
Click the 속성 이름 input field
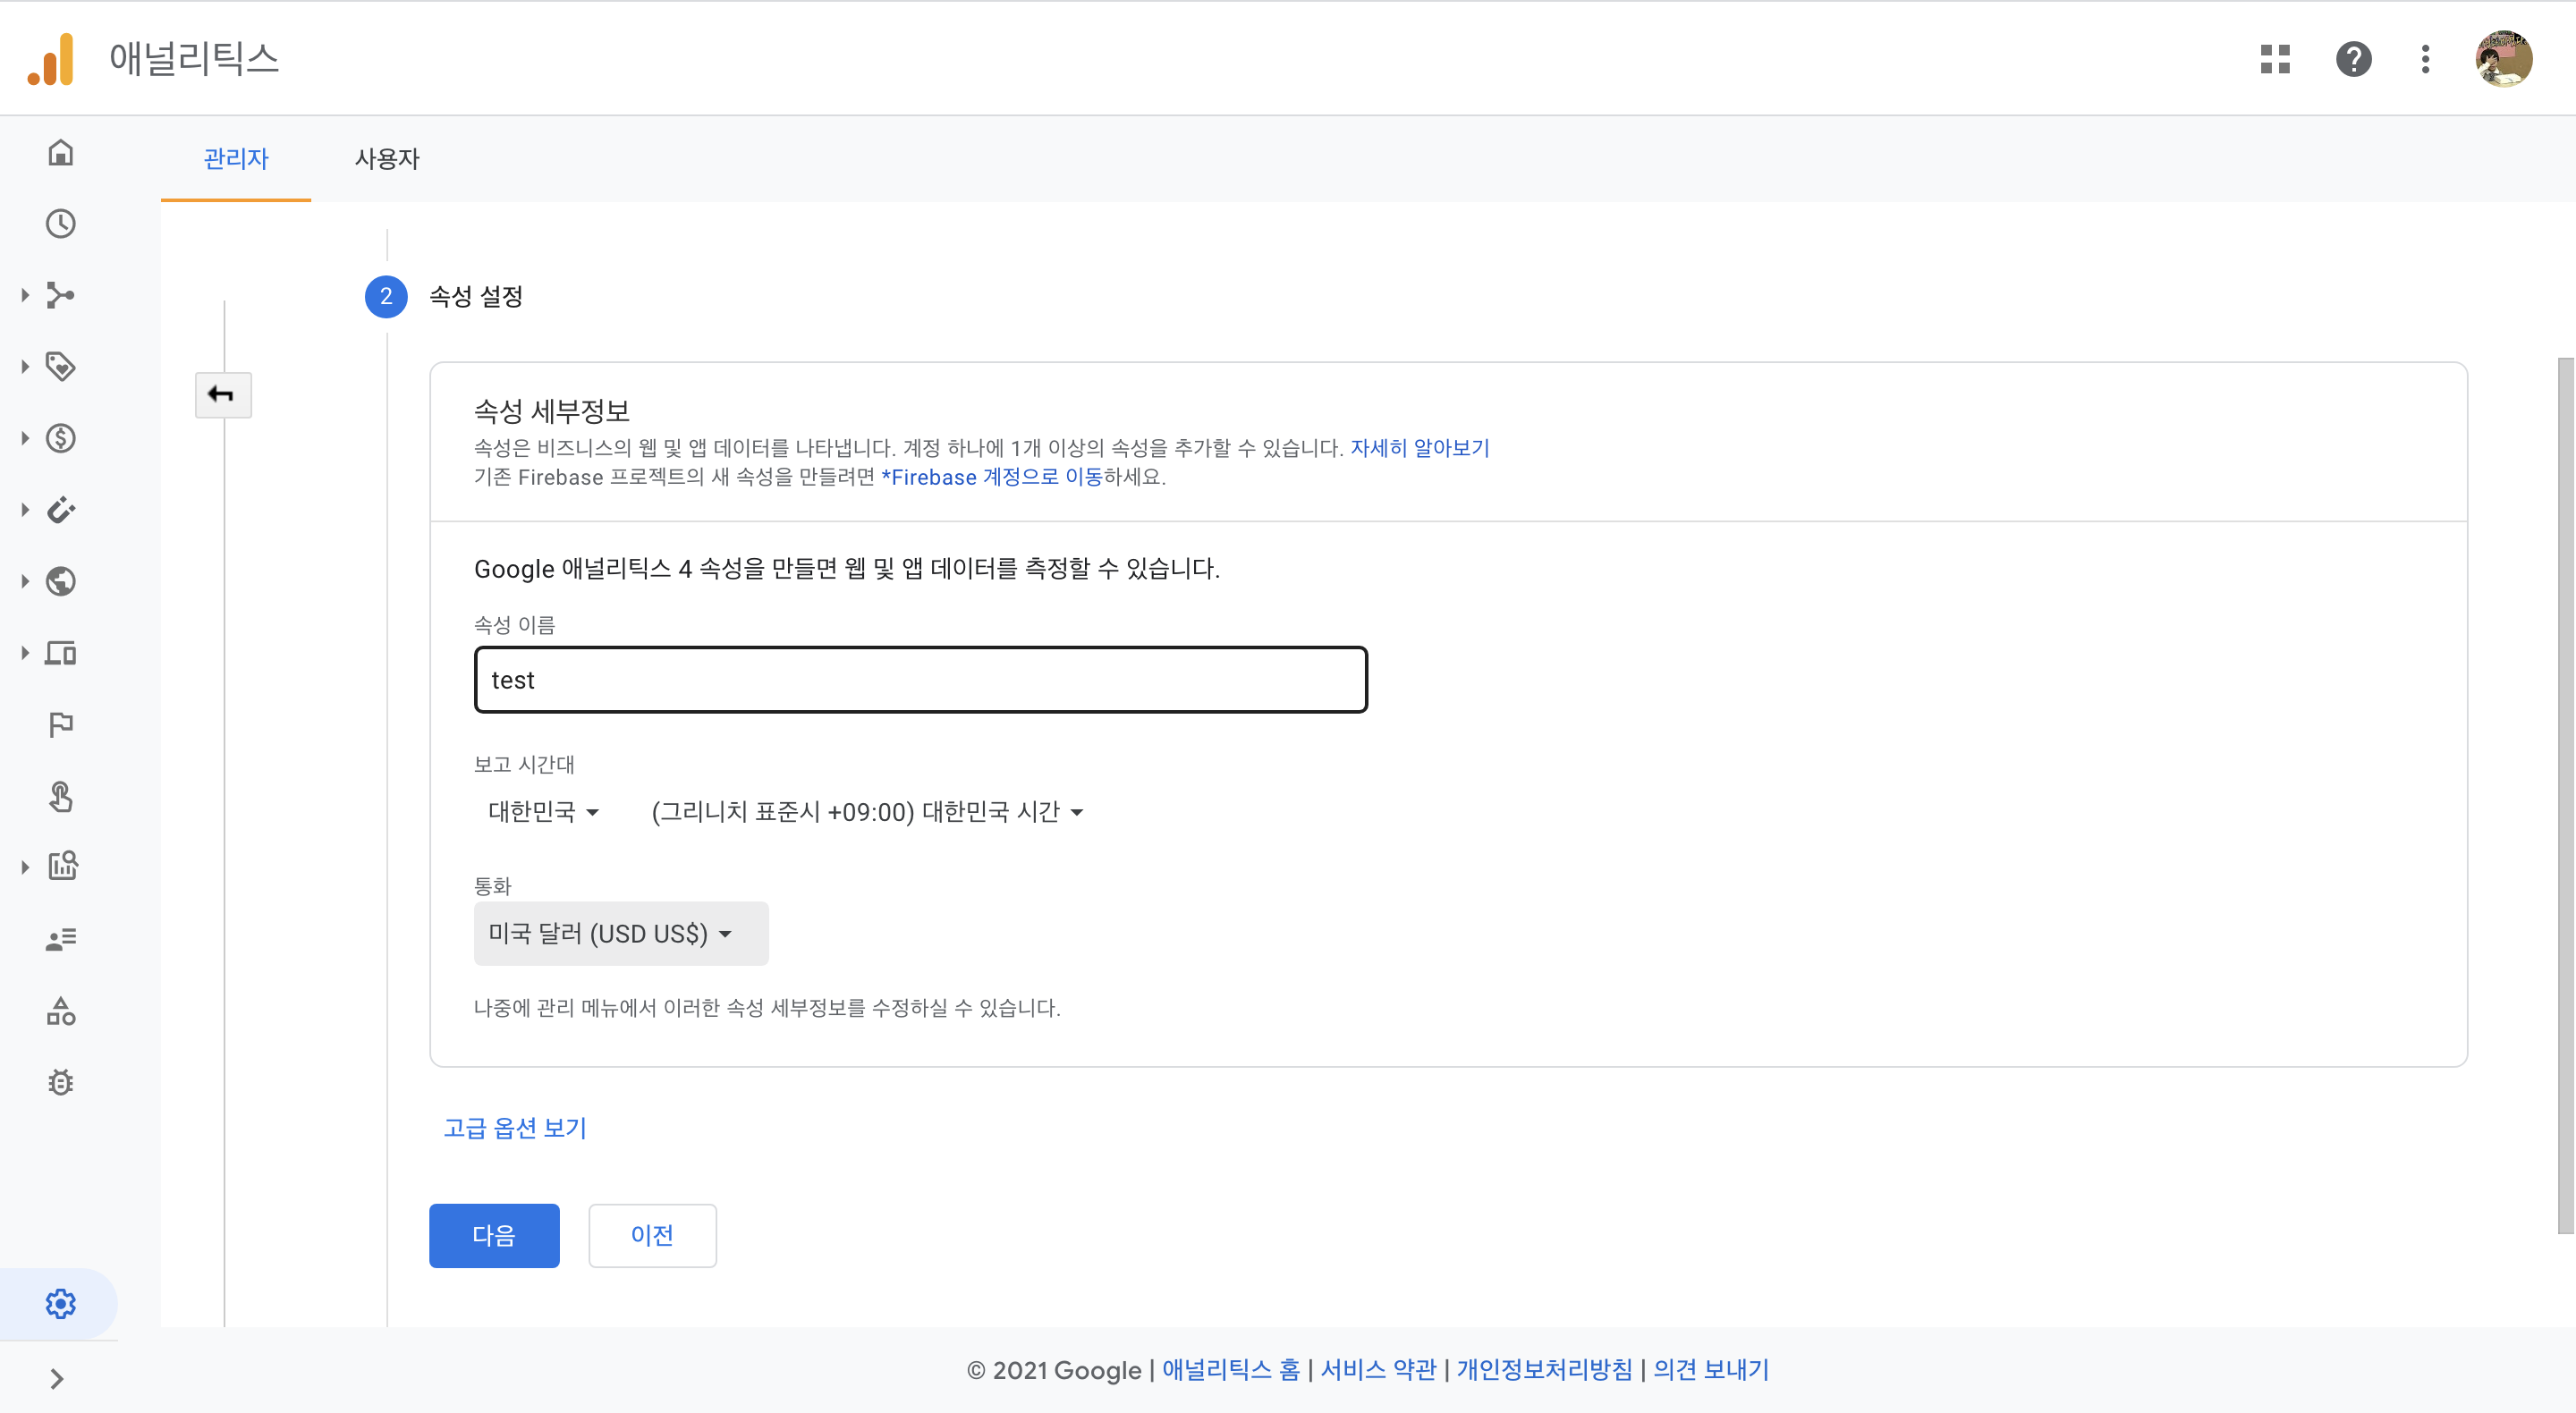point(920,680)
